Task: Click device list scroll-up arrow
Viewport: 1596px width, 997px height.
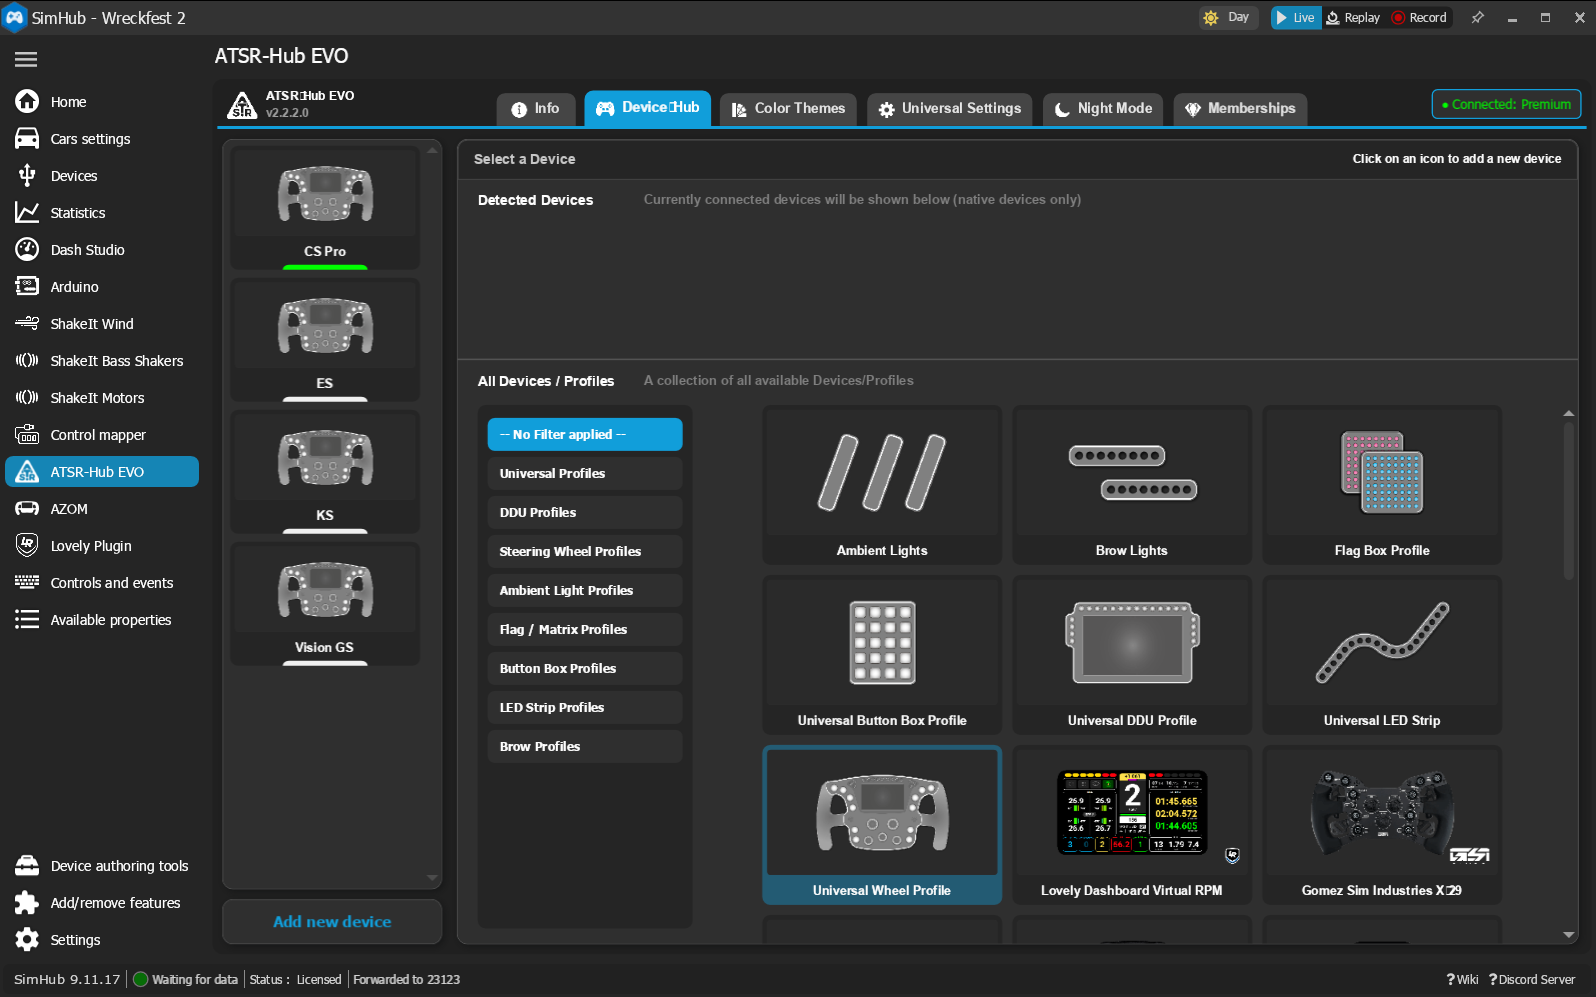Action: click(x=432, y=150)
